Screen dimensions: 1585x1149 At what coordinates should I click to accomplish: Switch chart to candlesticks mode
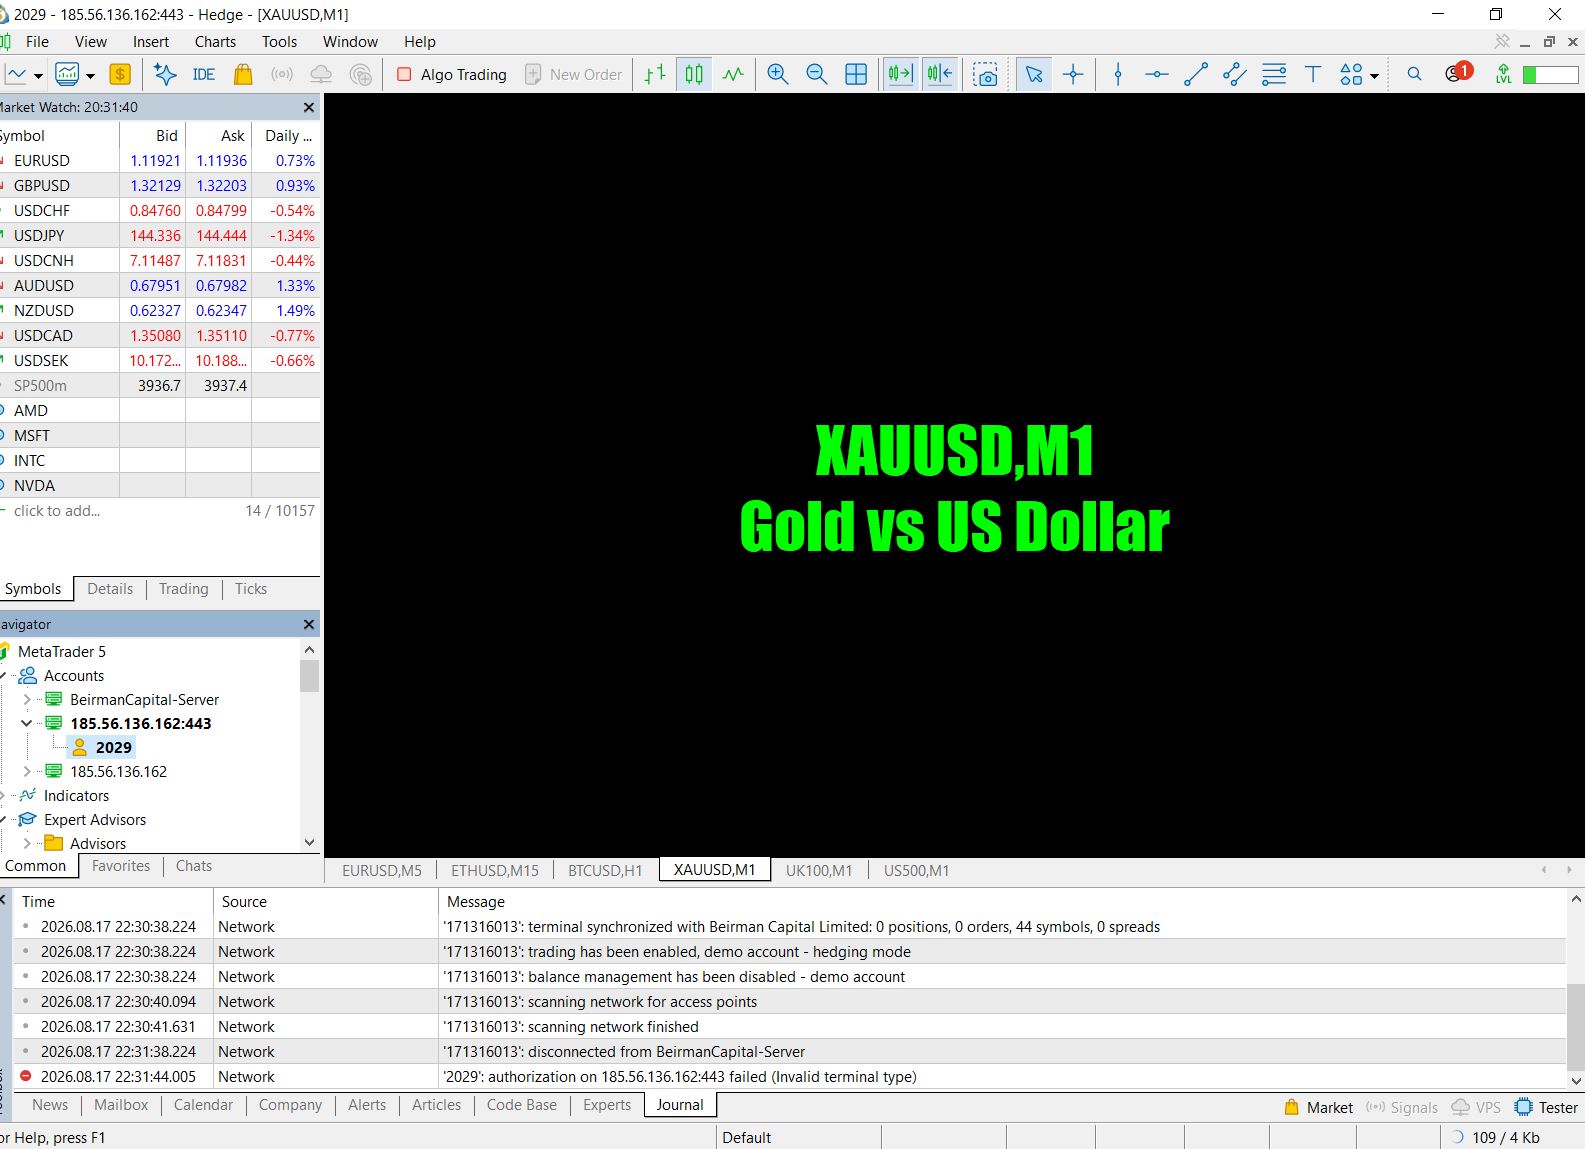coord(694,74)
